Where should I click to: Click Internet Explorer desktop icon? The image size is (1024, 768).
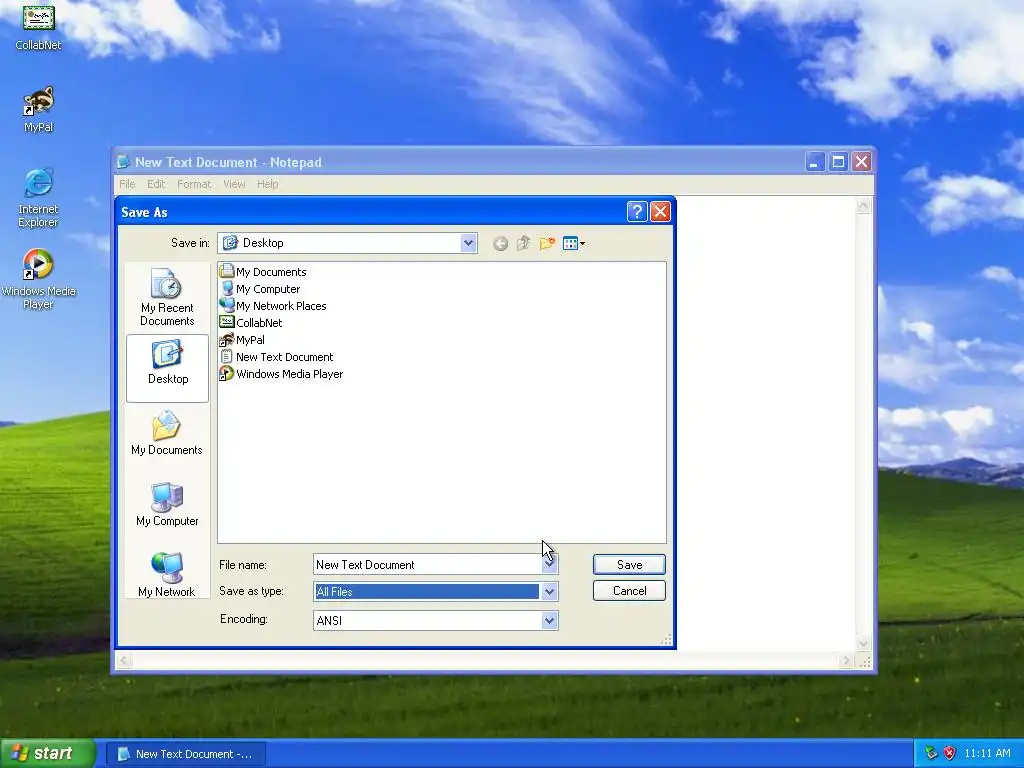pyautogui.click(x=38, y=198)
